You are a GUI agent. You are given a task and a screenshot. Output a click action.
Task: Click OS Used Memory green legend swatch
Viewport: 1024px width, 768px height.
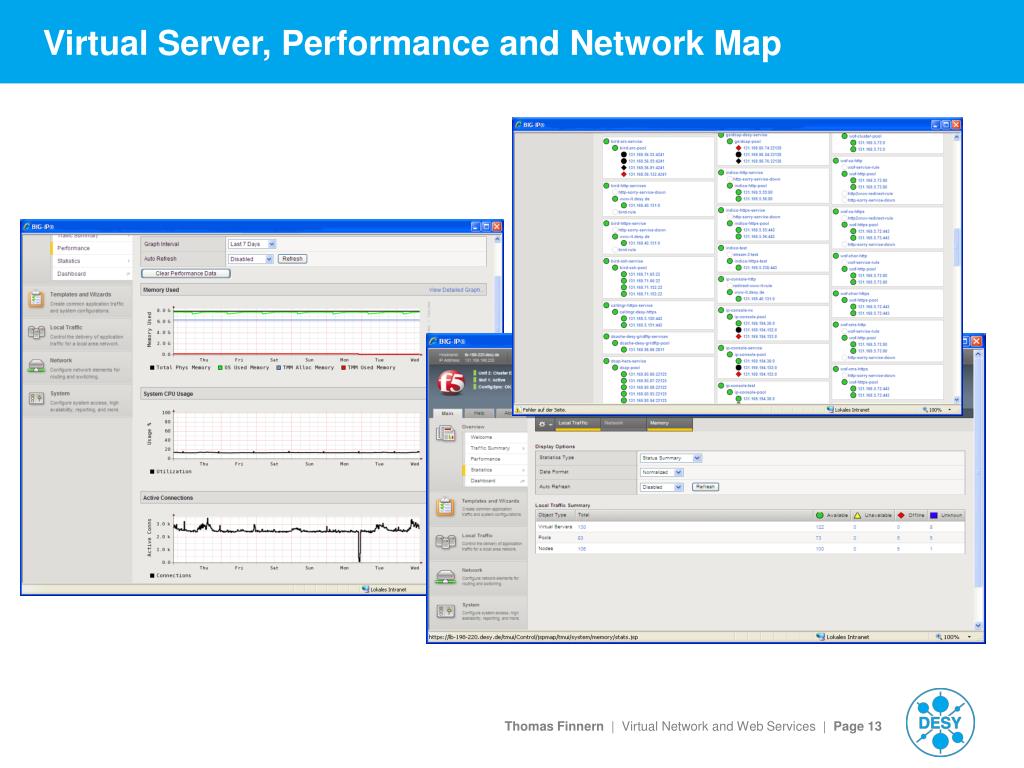pos(220,368)
